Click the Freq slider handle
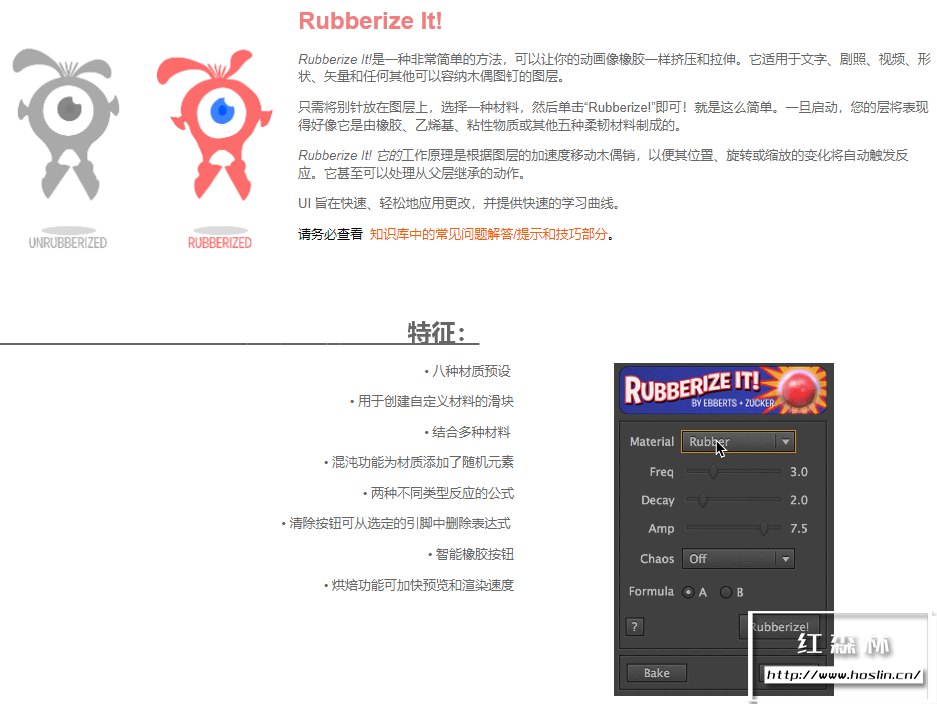Image resolution: width=937 pixels, height=704 pixels. coord(714,472)
